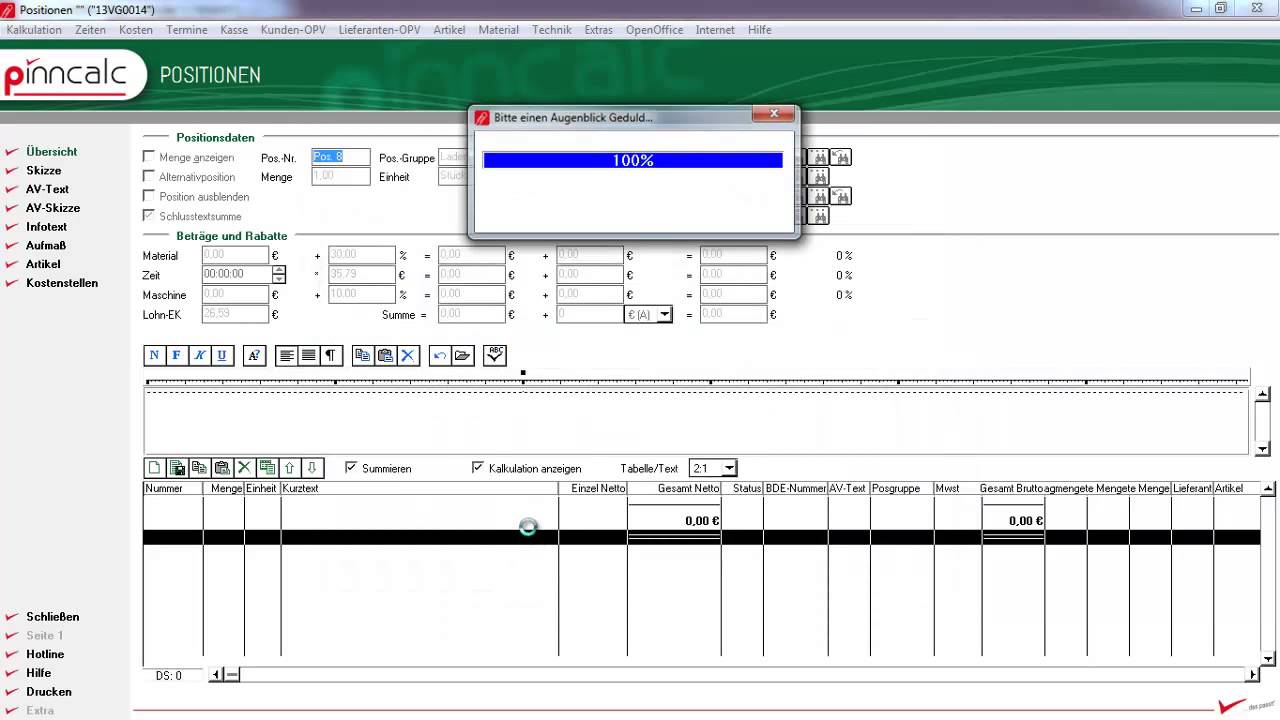
Task: Paste row in table toolbar
Action: (x=222, y=467)
